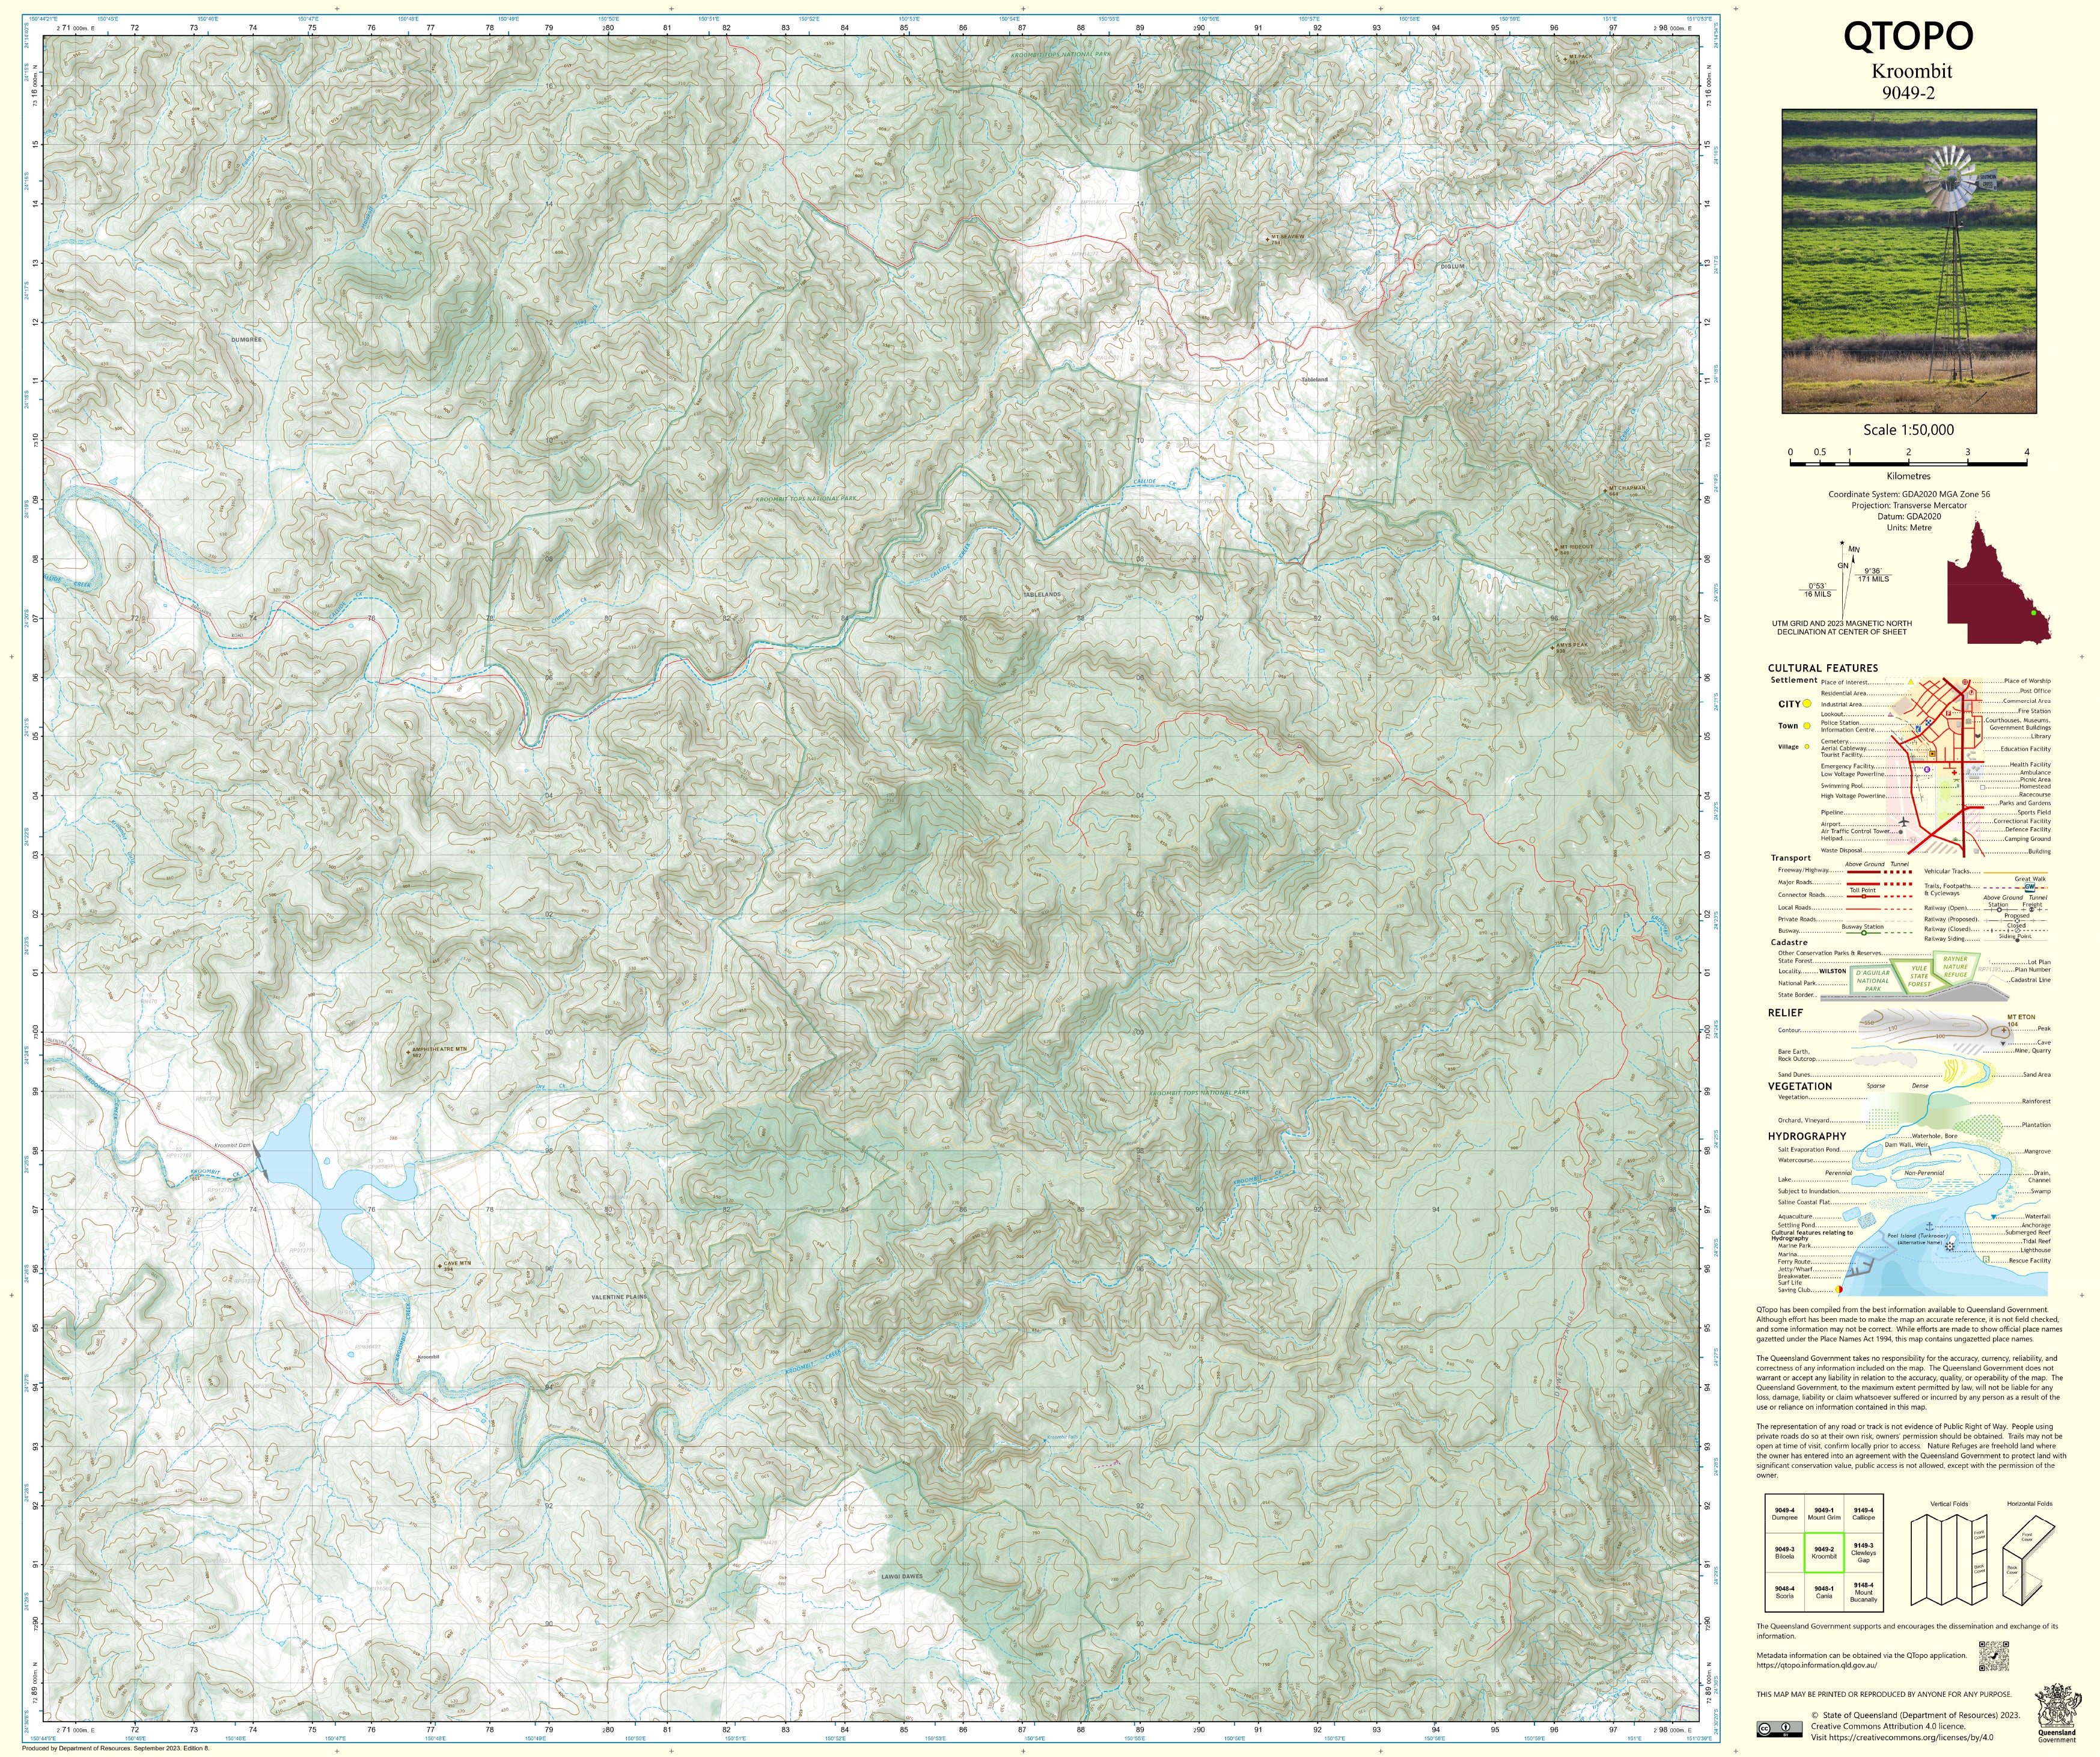This screenshot has height=1757, width=2100.
Task: Click the green location marker on Queensland map
Action: coord(2033,612)
